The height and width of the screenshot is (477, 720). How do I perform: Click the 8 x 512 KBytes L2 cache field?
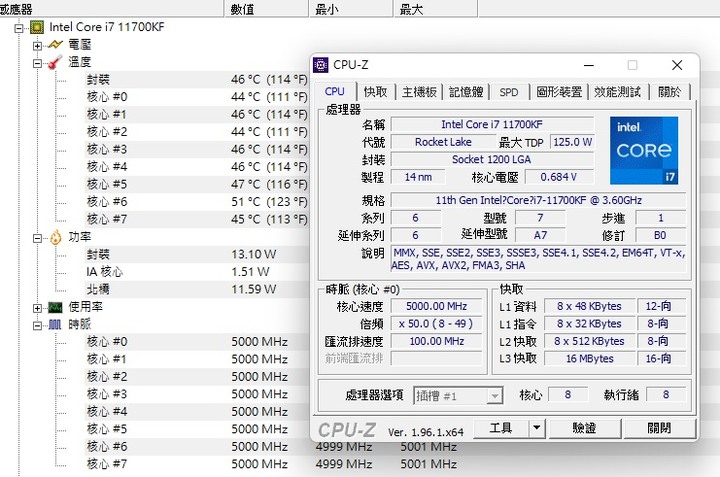point(590,341)
